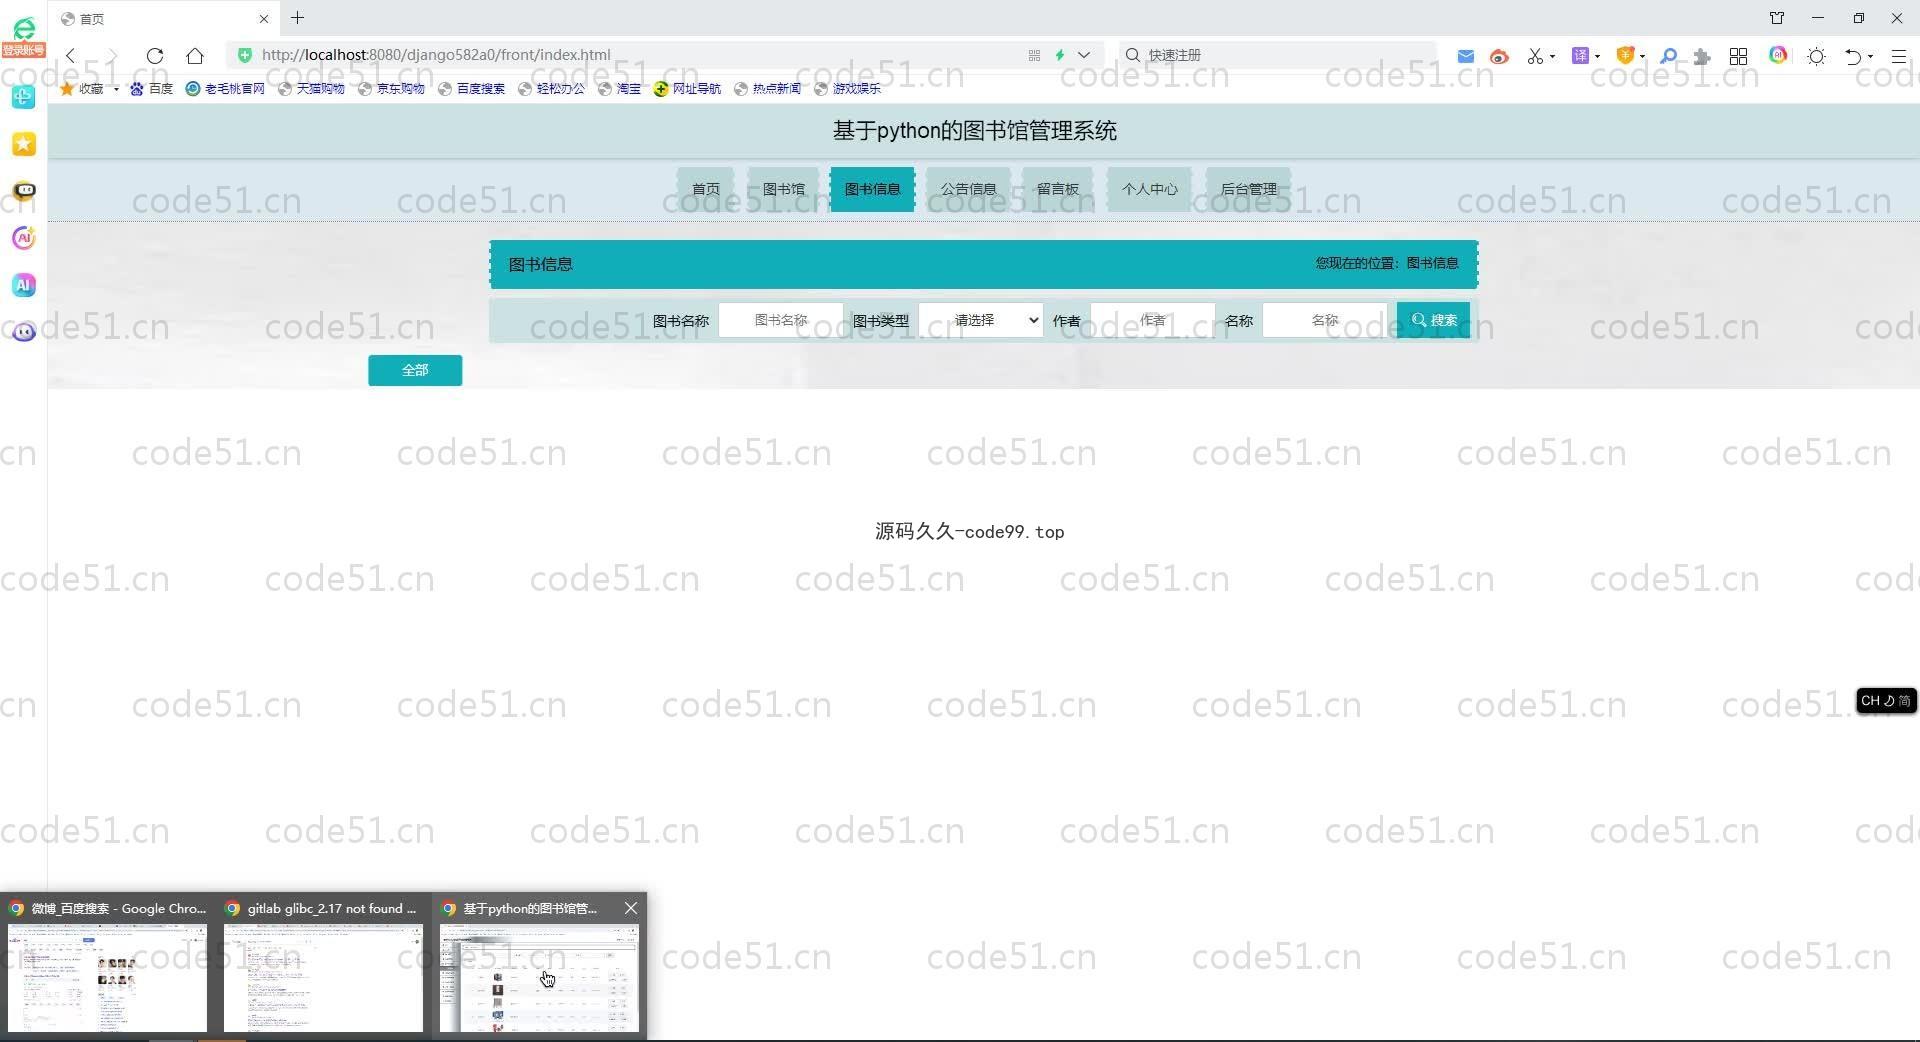Open the translate extension icon

1580,55
